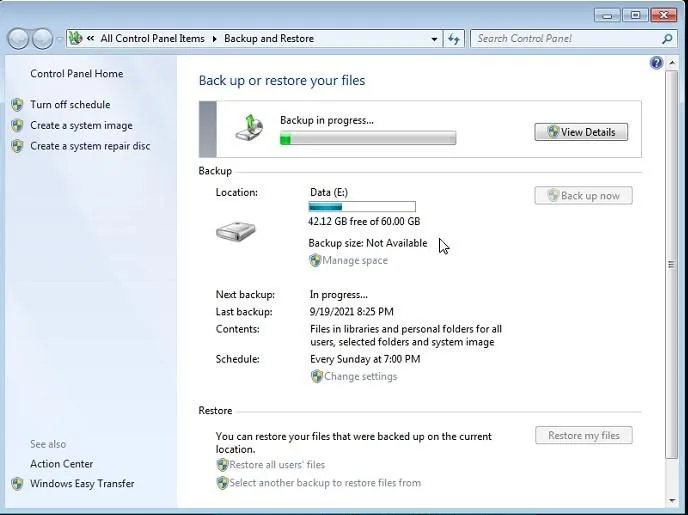Screen dimensions: 688x515
Task: Open the address bar history dropdown arrow
Action: (x=434, y=39)
